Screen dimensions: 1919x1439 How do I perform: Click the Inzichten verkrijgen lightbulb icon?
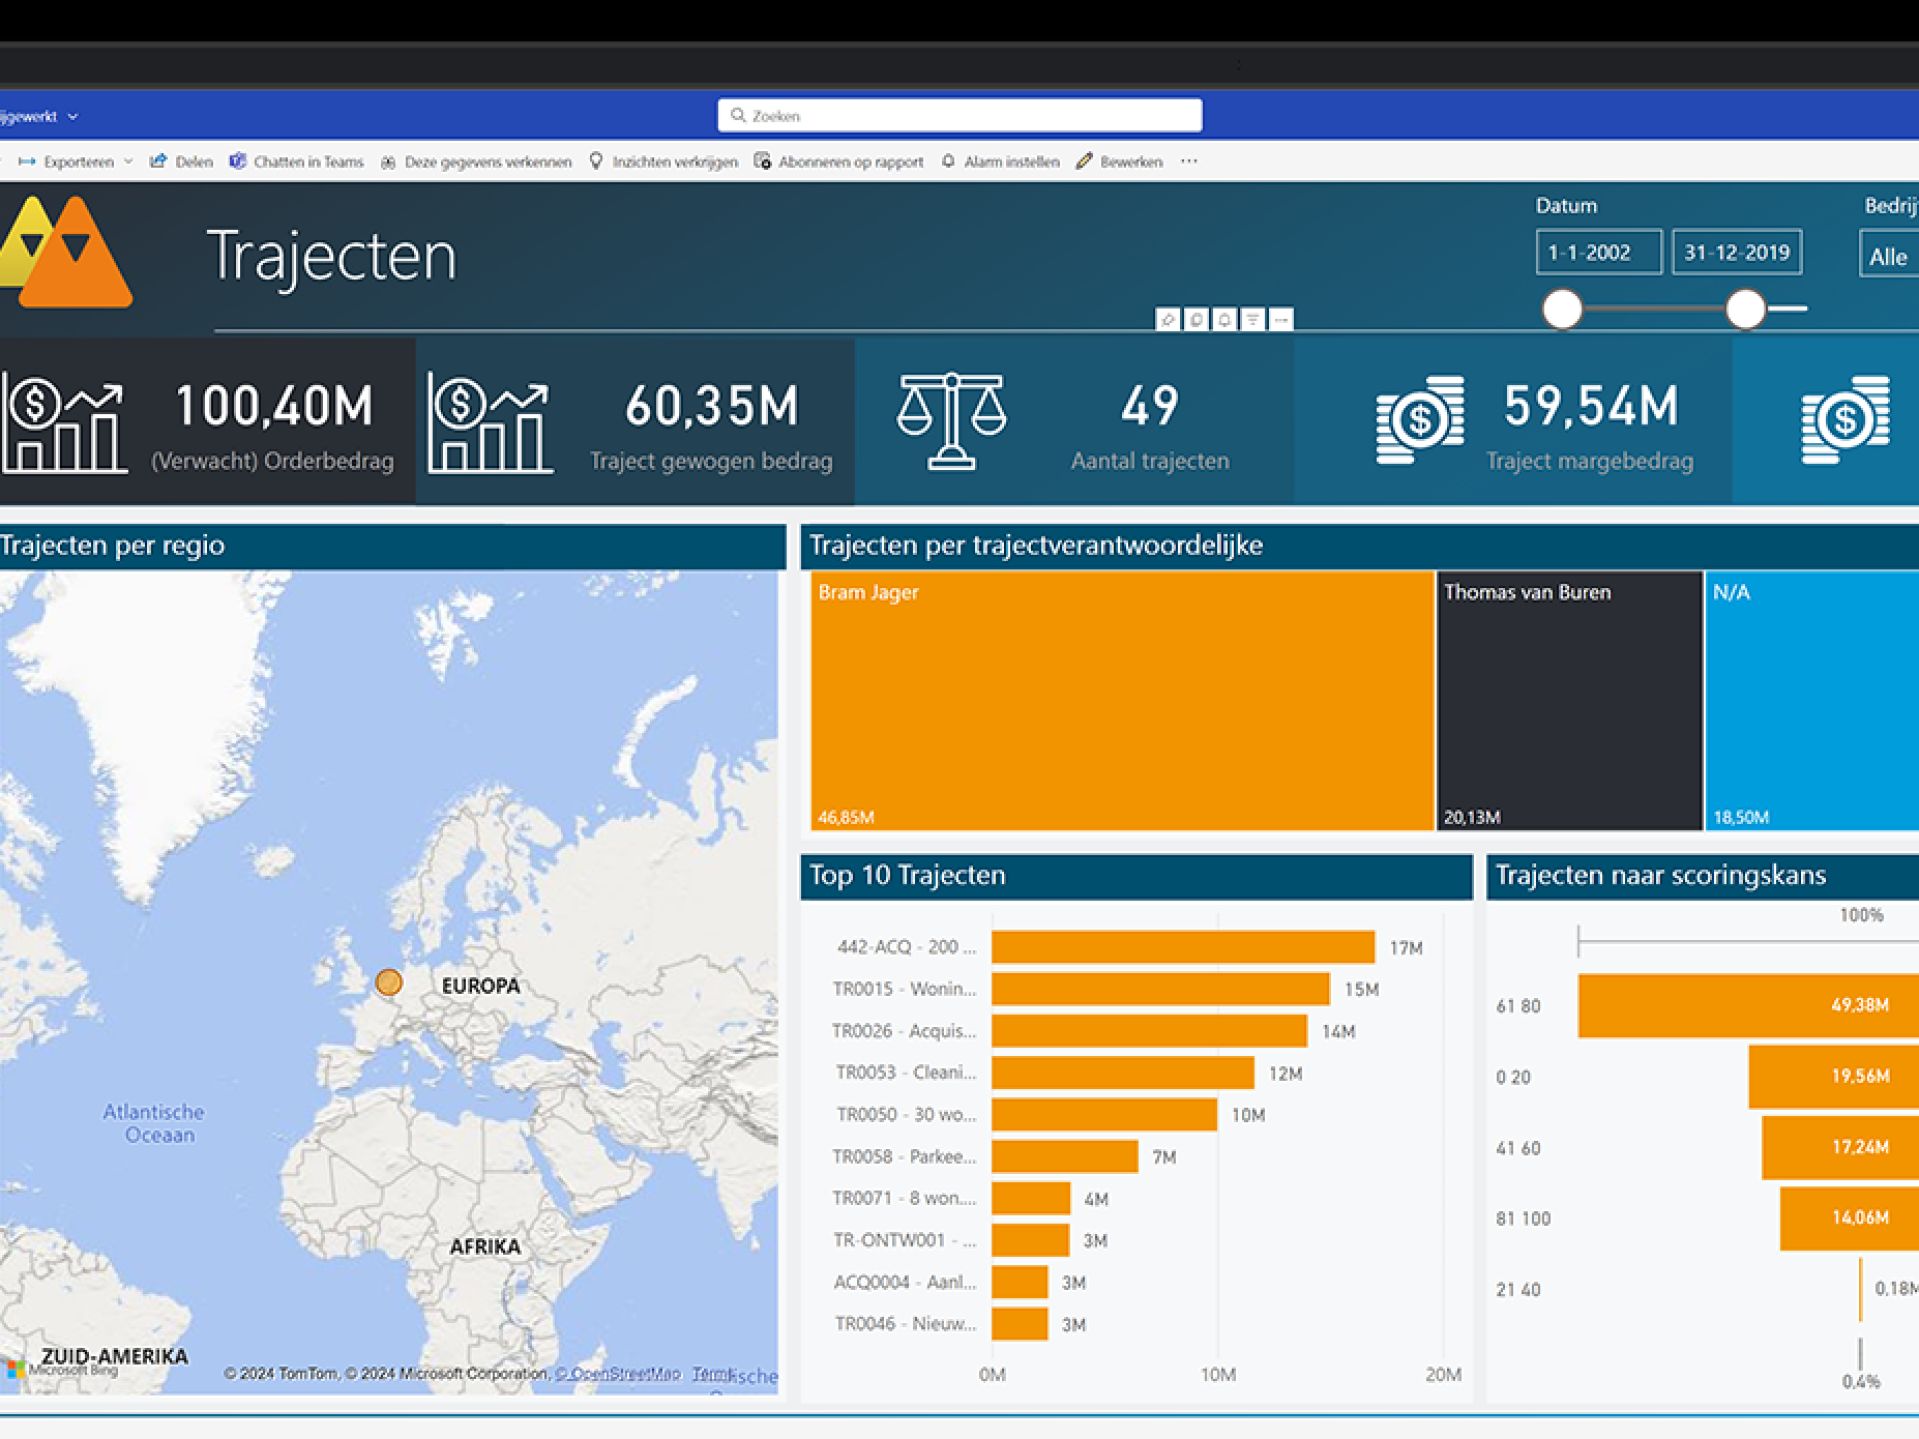pos(596,161)
